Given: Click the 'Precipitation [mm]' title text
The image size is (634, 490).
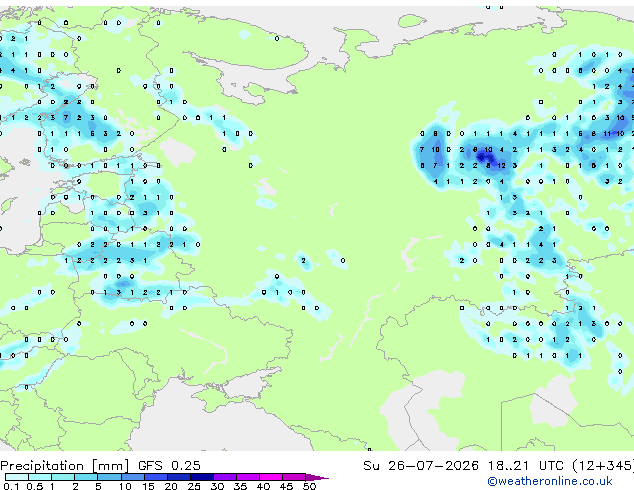Looking at the screenshot, I should [x=65, y=466].
